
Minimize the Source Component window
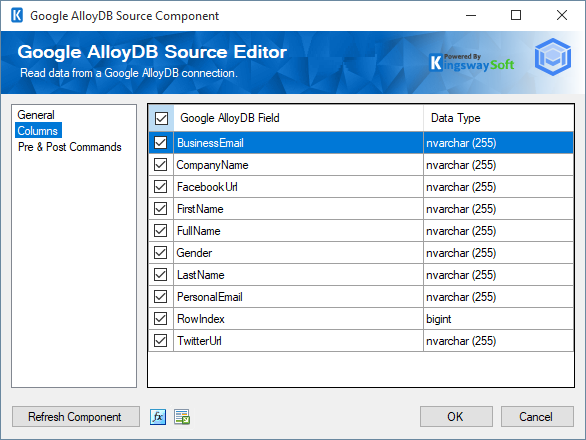(x=471, y=15)
